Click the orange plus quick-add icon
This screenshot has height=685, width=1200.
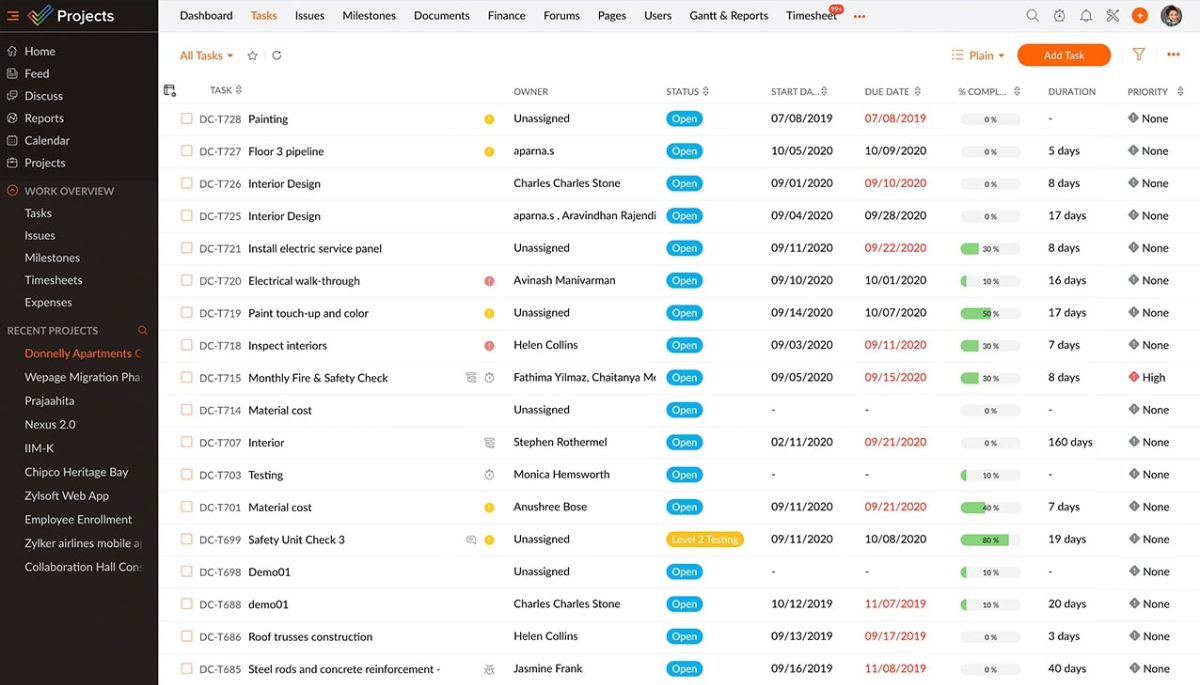pos(1140,16)
